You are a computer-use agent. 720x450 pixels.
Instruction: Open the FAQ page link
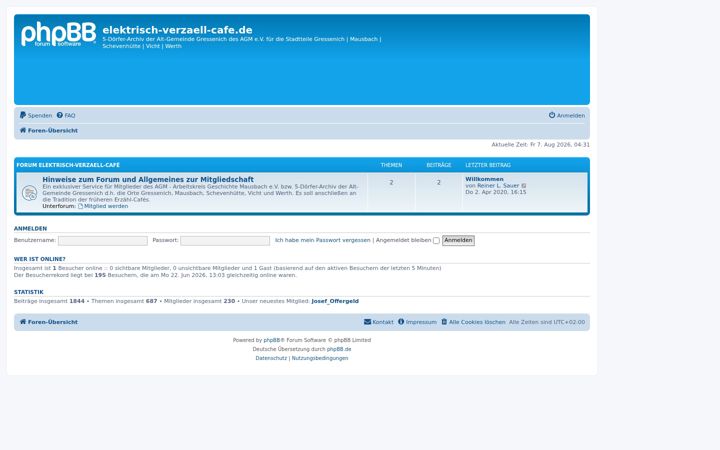[x=70, y=116]
